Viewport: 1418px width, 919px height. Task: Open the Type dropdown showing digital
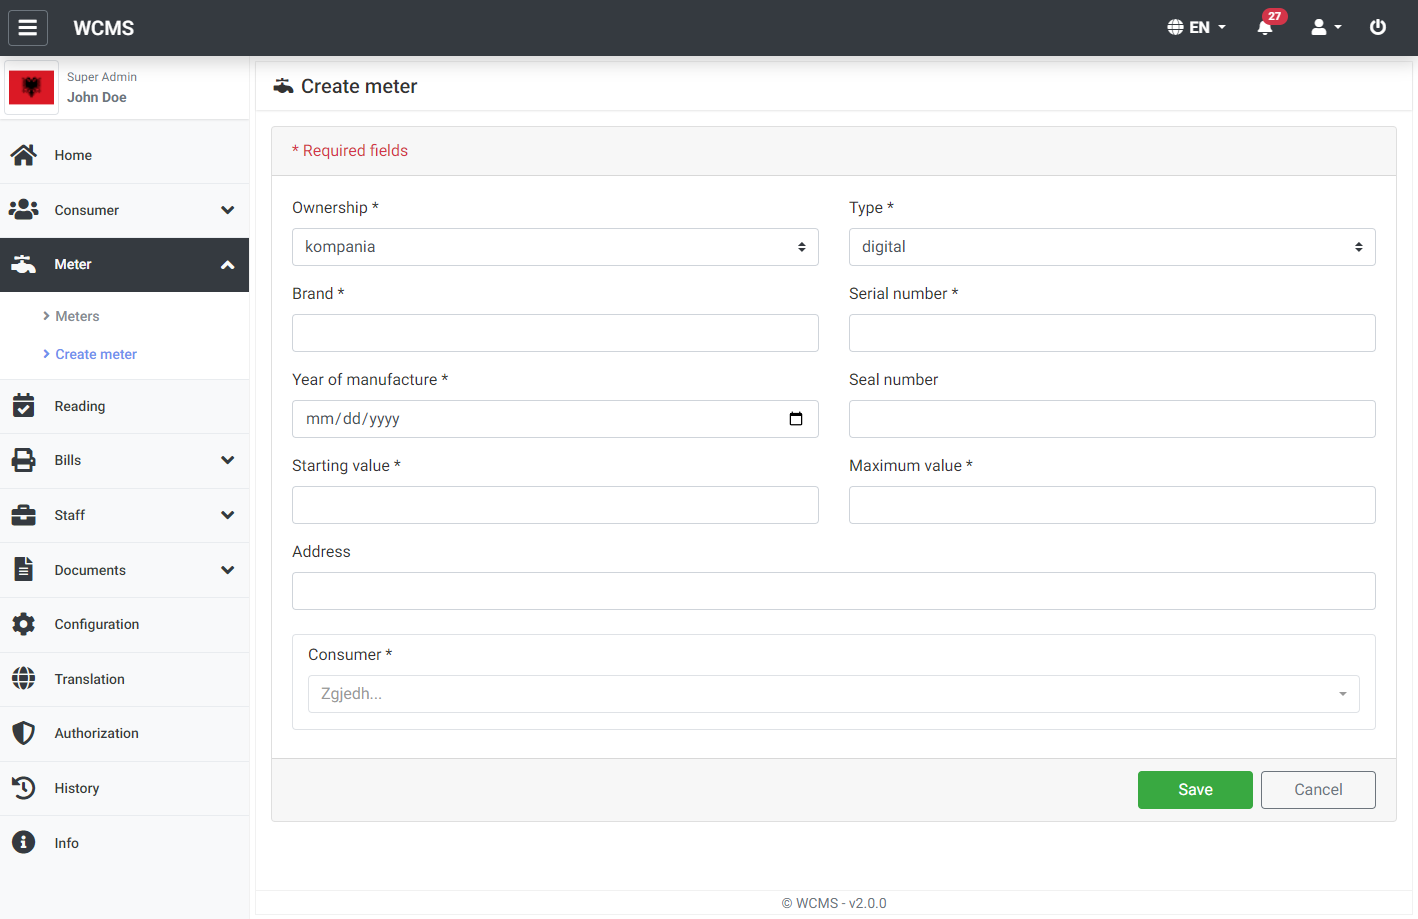(1112, 247)
